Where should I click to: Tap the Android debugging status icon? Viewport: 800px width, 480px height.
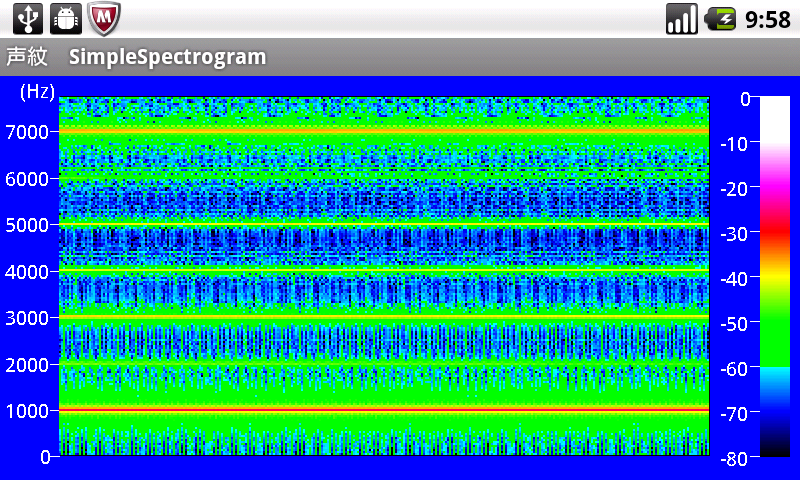point(66,19)
